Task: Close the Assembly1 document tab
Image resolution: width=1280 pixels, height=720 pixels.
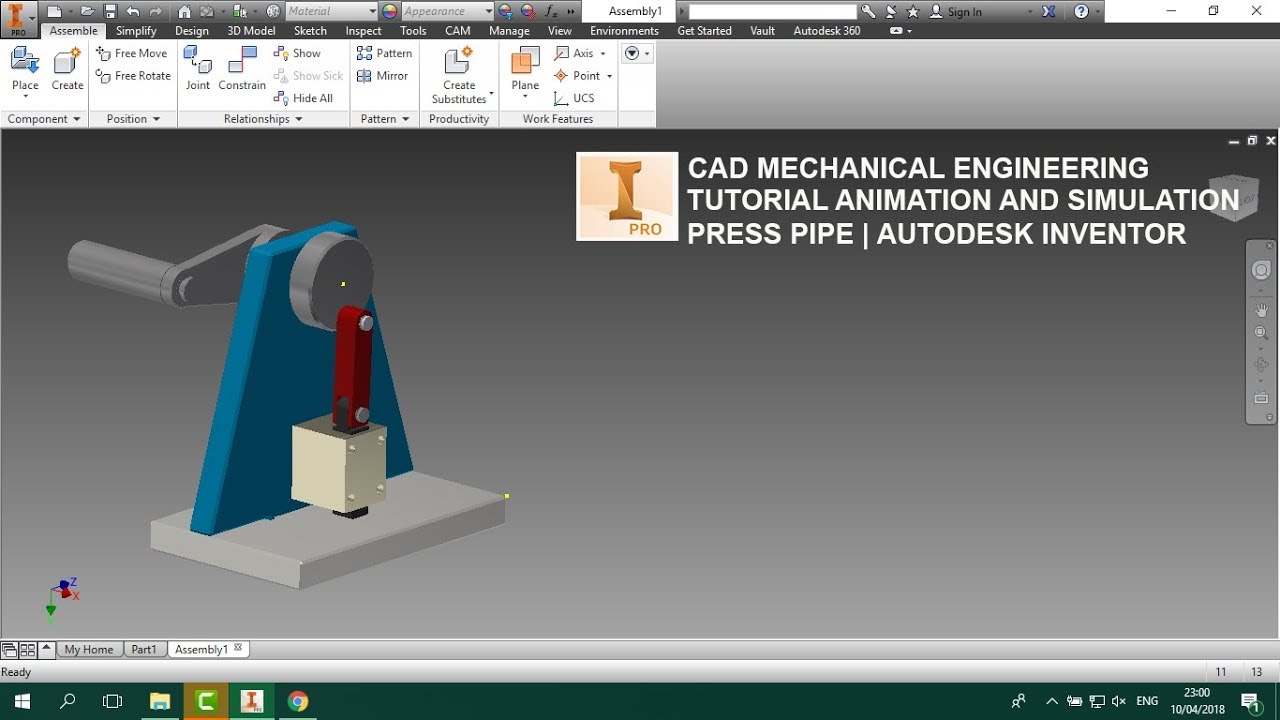Action: click(238, 648)
